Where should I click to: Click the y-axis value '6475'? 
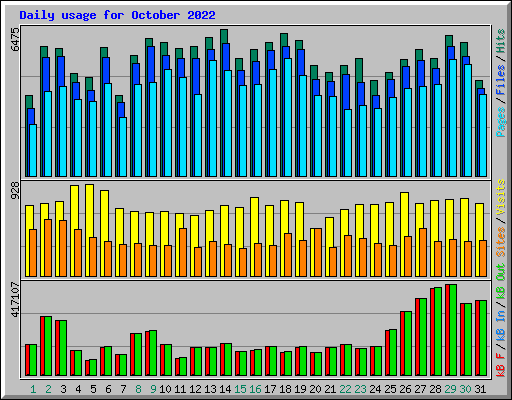15,40
